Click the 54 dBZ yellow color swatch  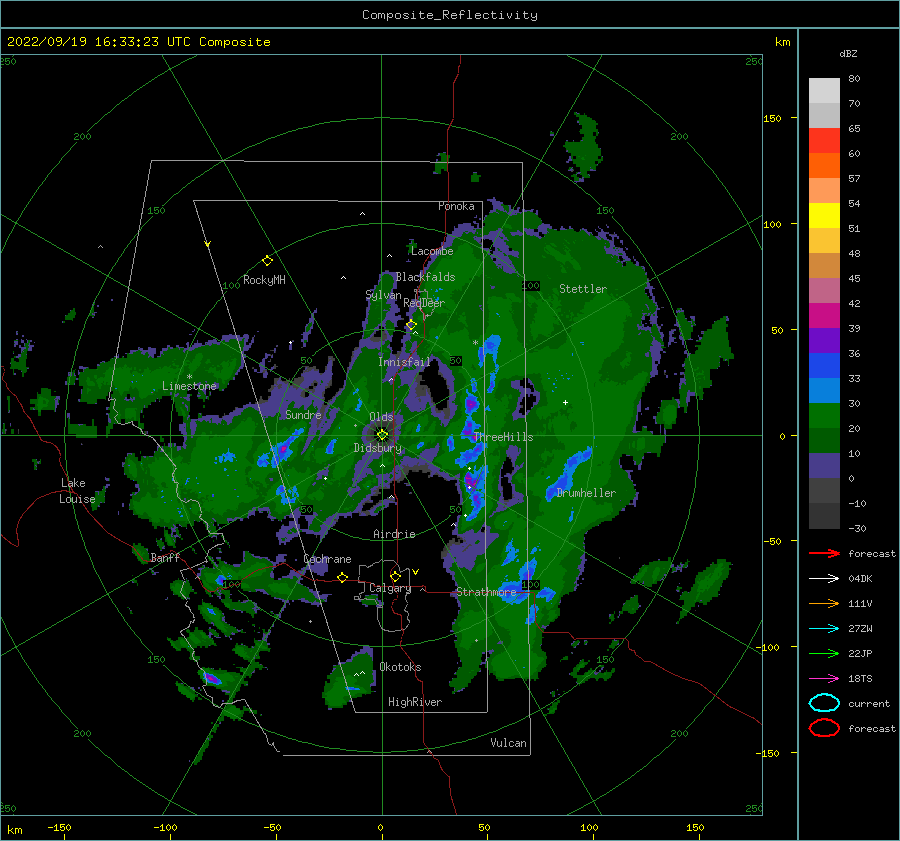(x=824, y=215)
